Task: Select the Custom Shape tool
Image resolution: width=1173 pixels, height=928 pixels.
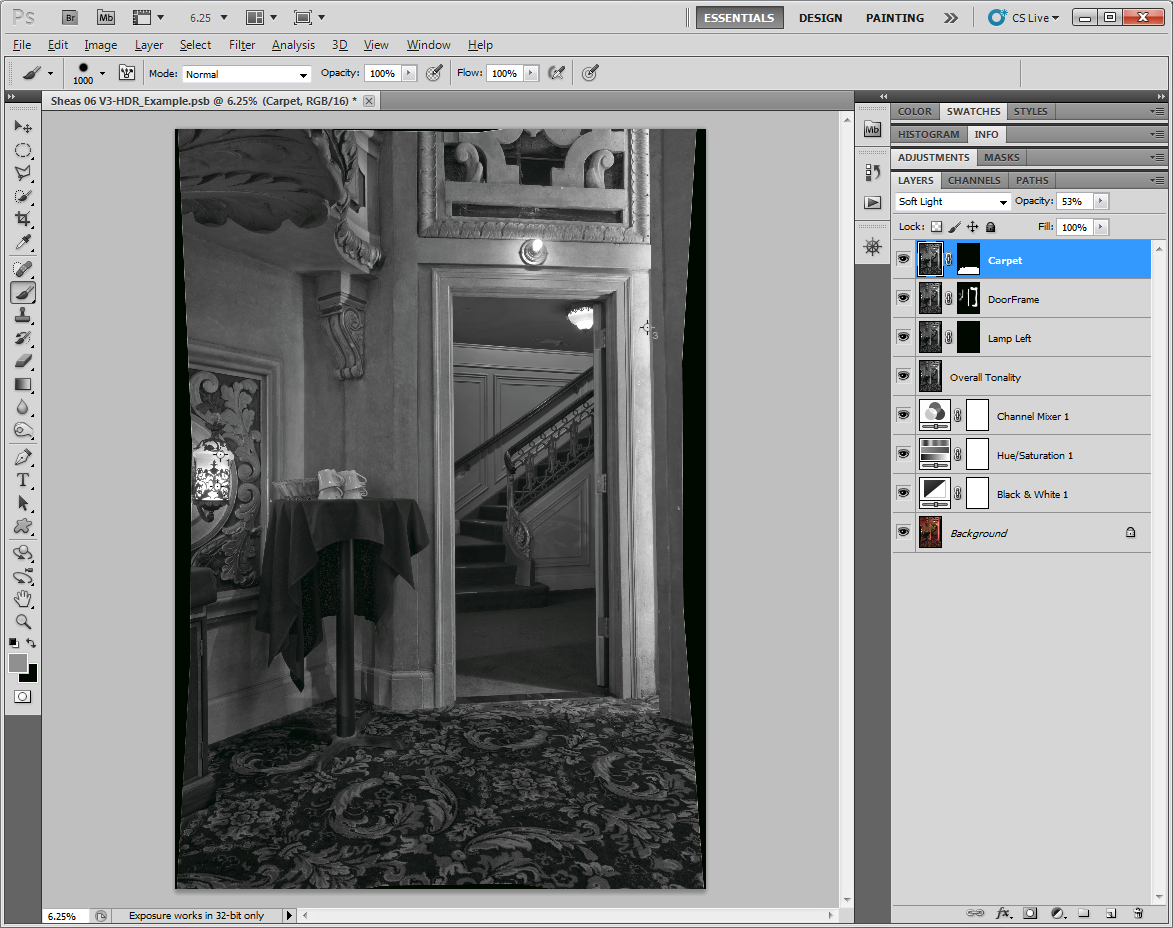Action: click(23, 527)
